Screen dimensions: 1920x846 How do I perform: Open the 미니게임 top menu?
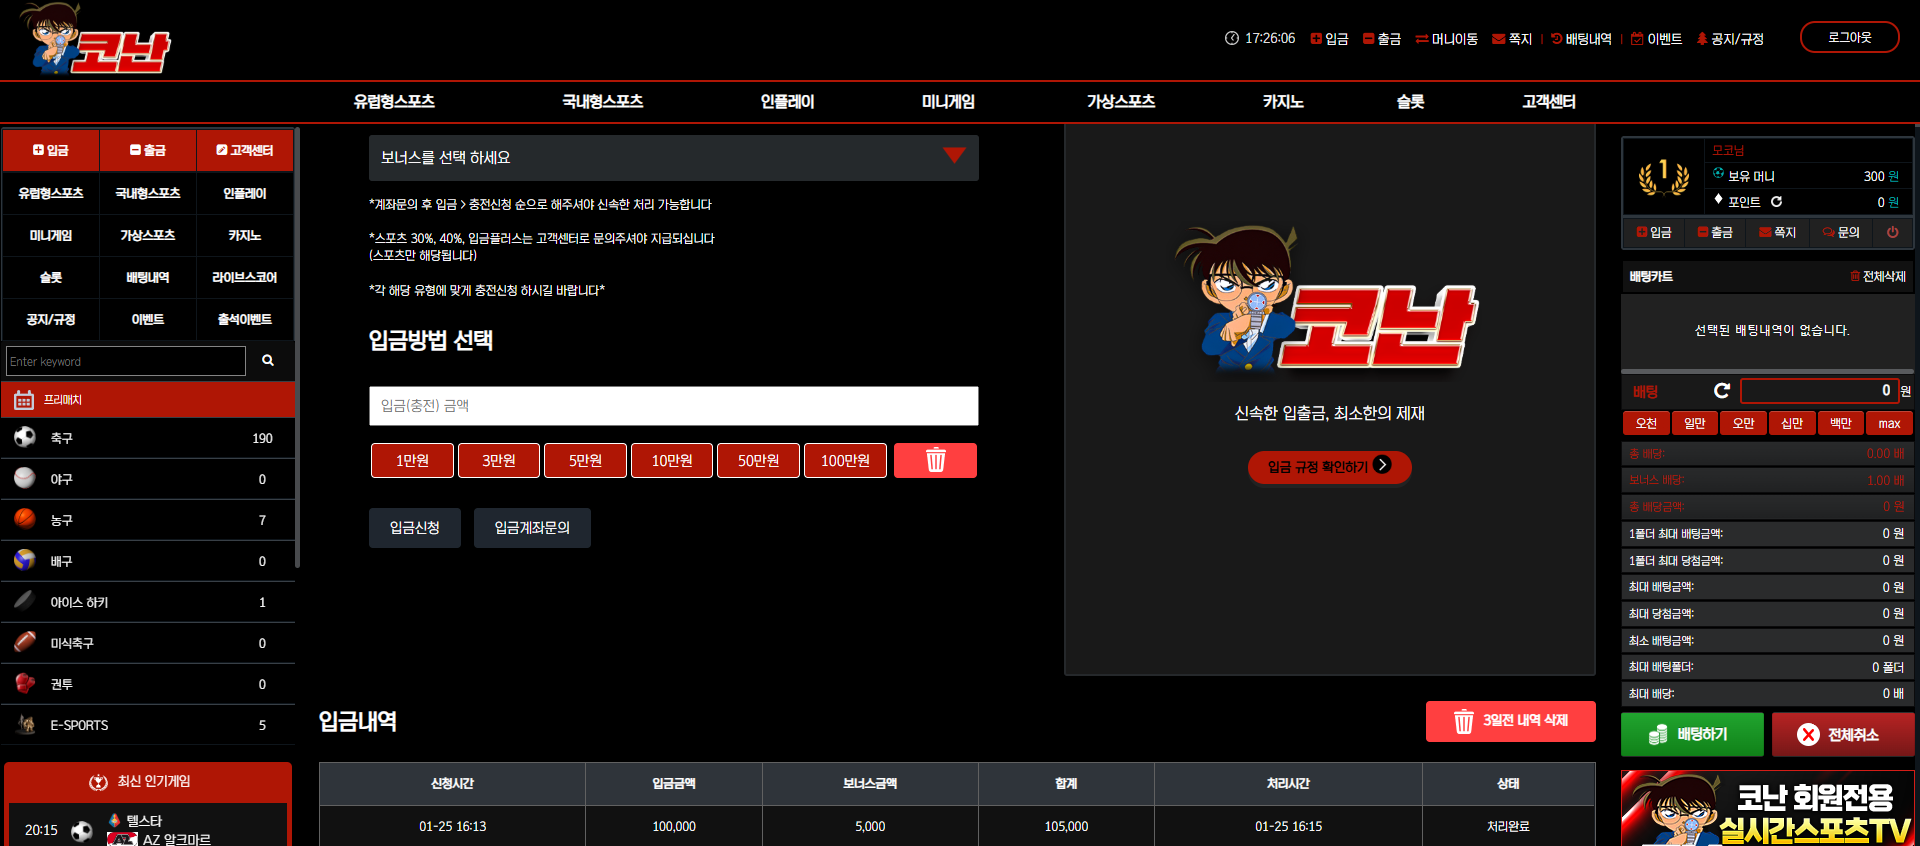[948, 102]
